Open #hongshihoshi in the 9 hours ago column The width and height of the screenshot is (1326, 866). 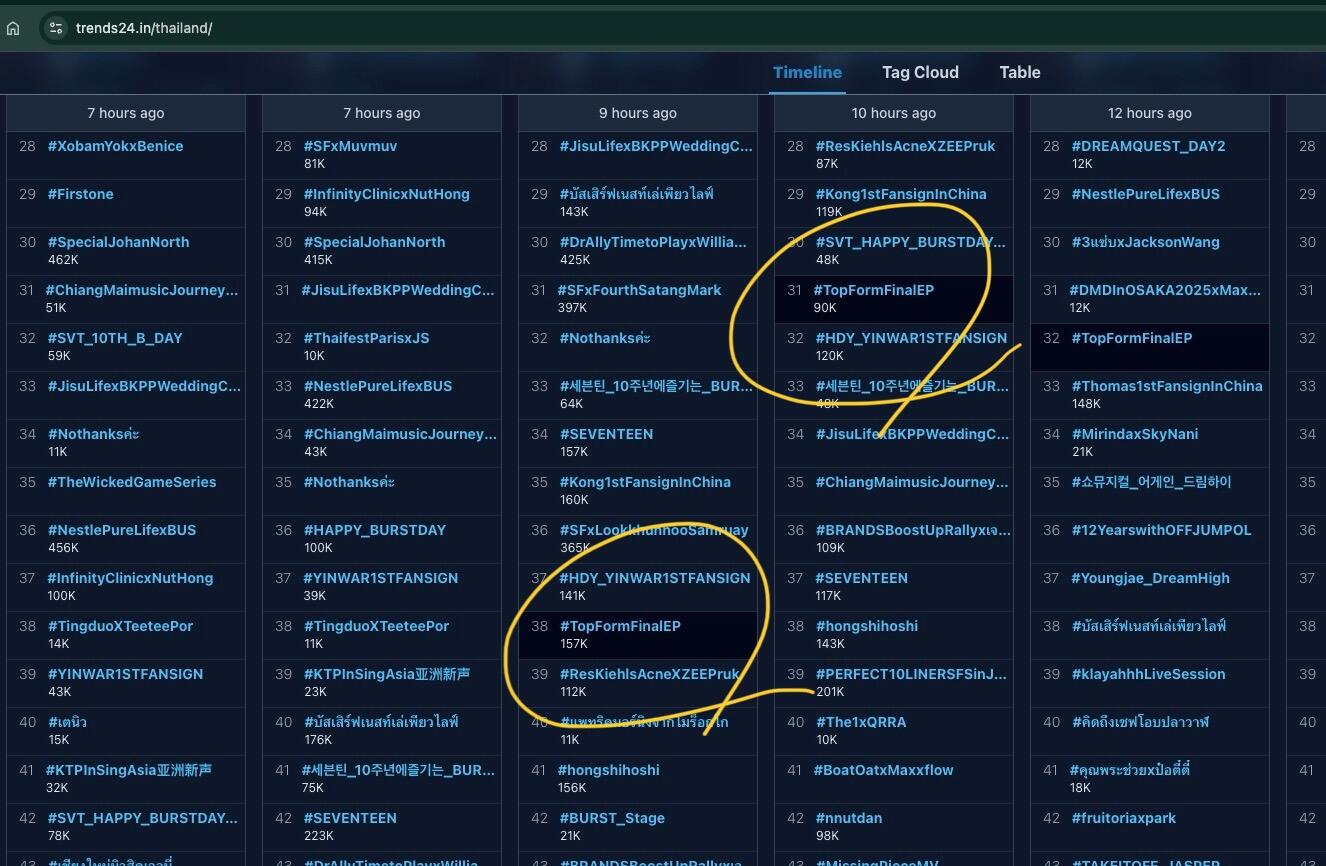coord(608,770)
